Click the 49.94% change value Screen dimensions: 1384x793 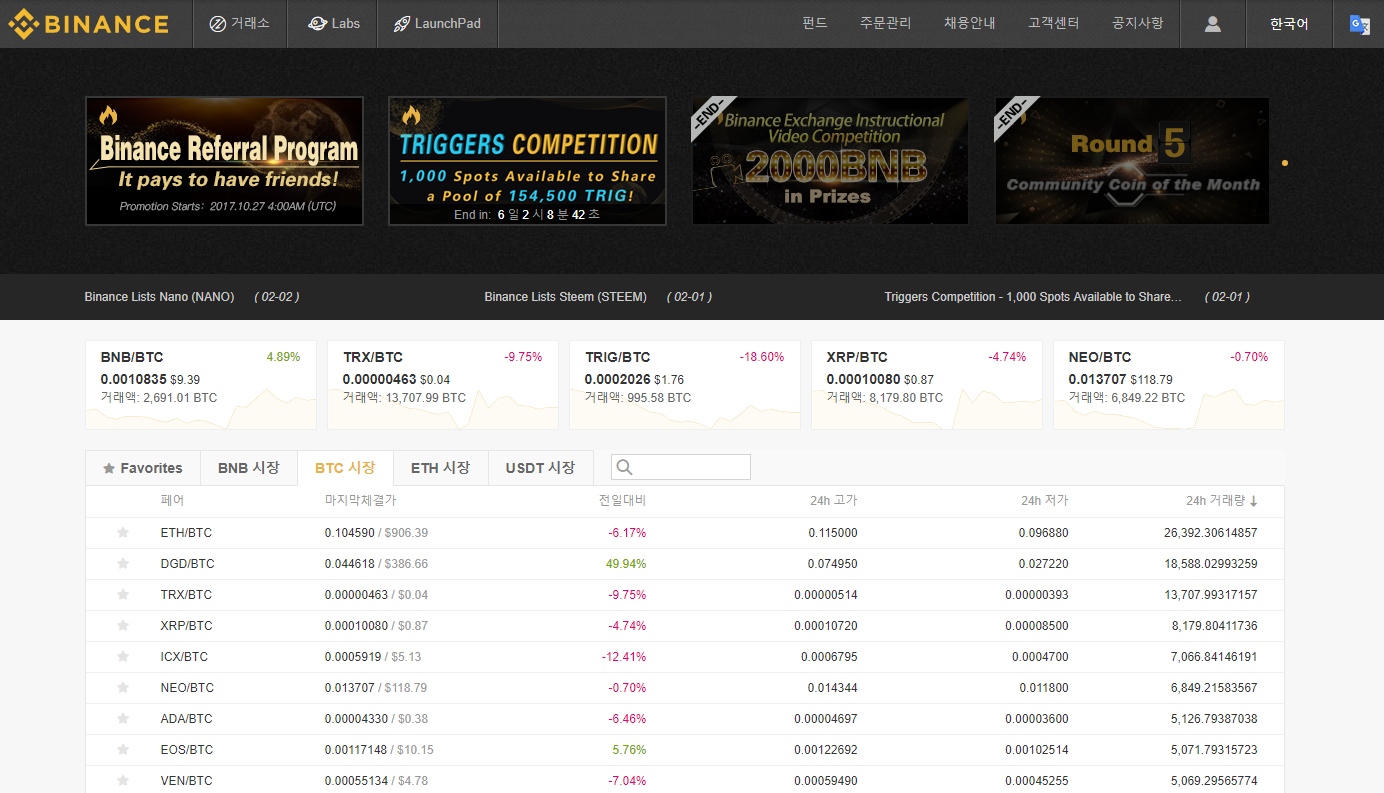pyautogui.click(x=626, y=564)
